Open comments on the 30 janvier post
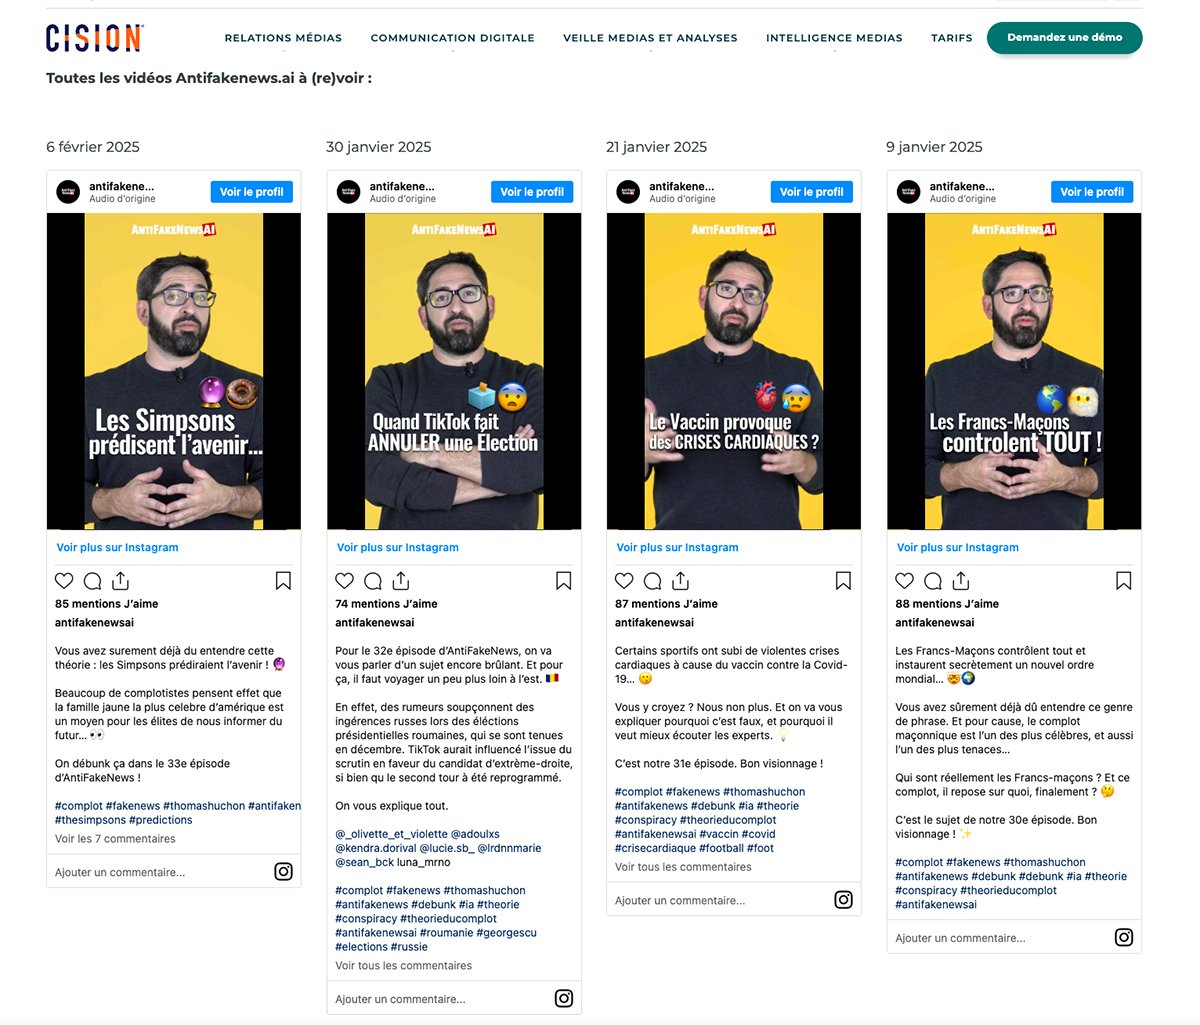The width and height of the screenshot is (1200, 1025). point(372,581)
